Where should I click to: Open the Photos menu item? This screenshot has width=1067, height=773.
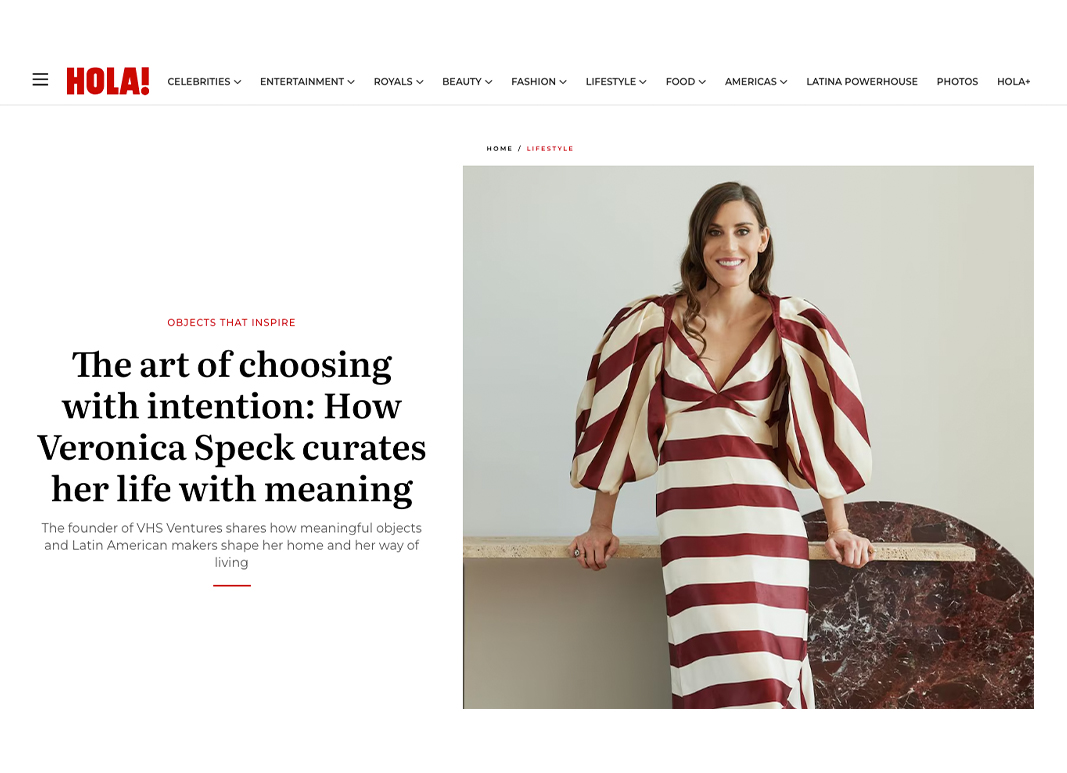[957, 82]
